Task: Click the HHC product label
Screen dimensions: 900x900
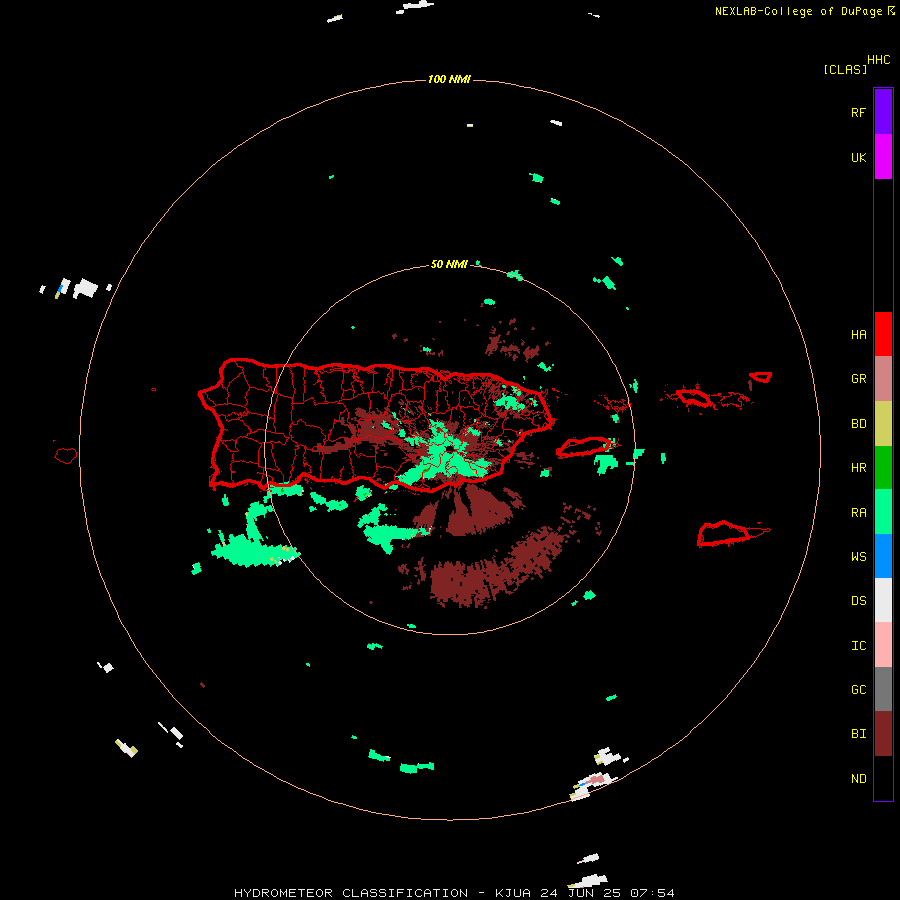Action: tap(879, 60)
